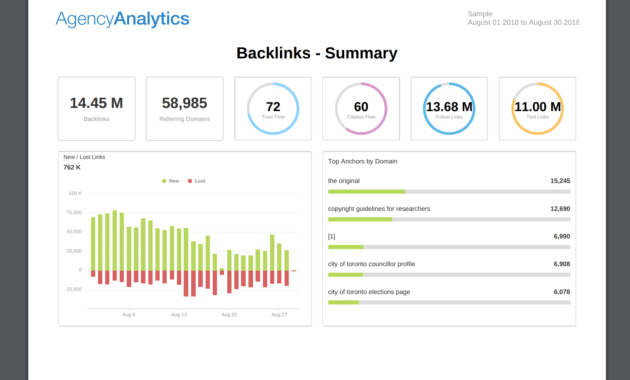
Task: Click the Aug 13 axis label
Action: pyautogui.click(x=179, y=315)
